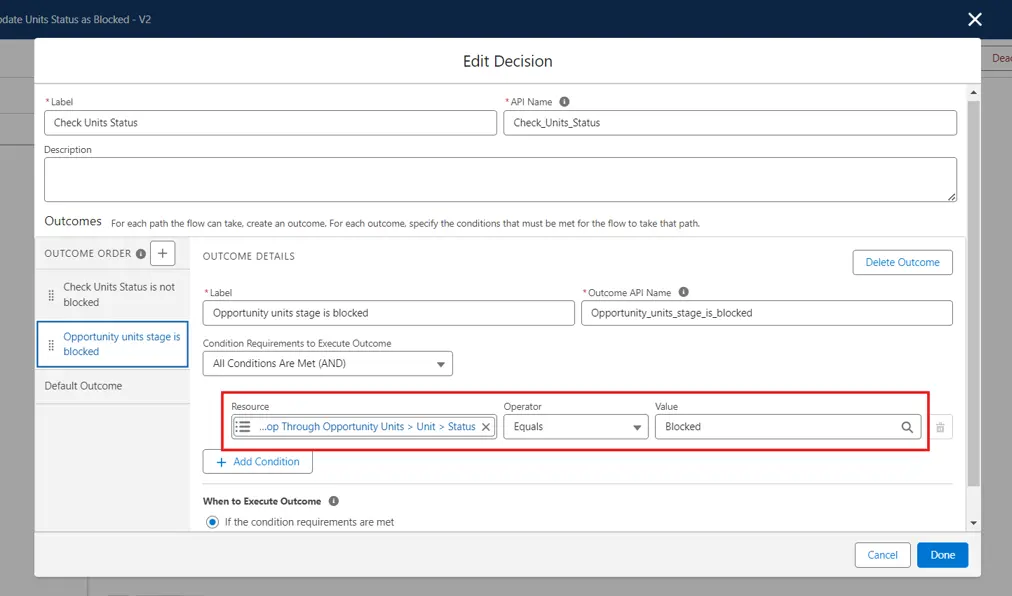Screen dimensions: 1012x596
Task: Click the search icon in the Value field
Action: 907,427
